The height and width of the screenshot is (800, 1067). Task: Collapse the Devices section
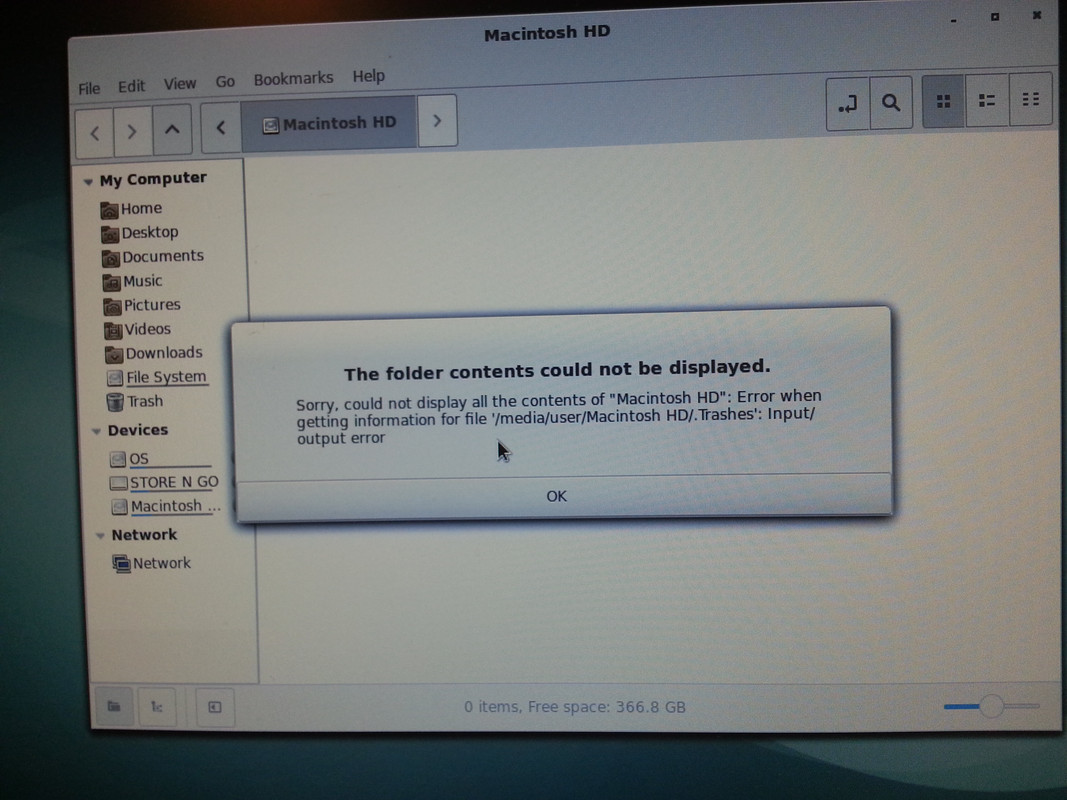tap(96, 431)
